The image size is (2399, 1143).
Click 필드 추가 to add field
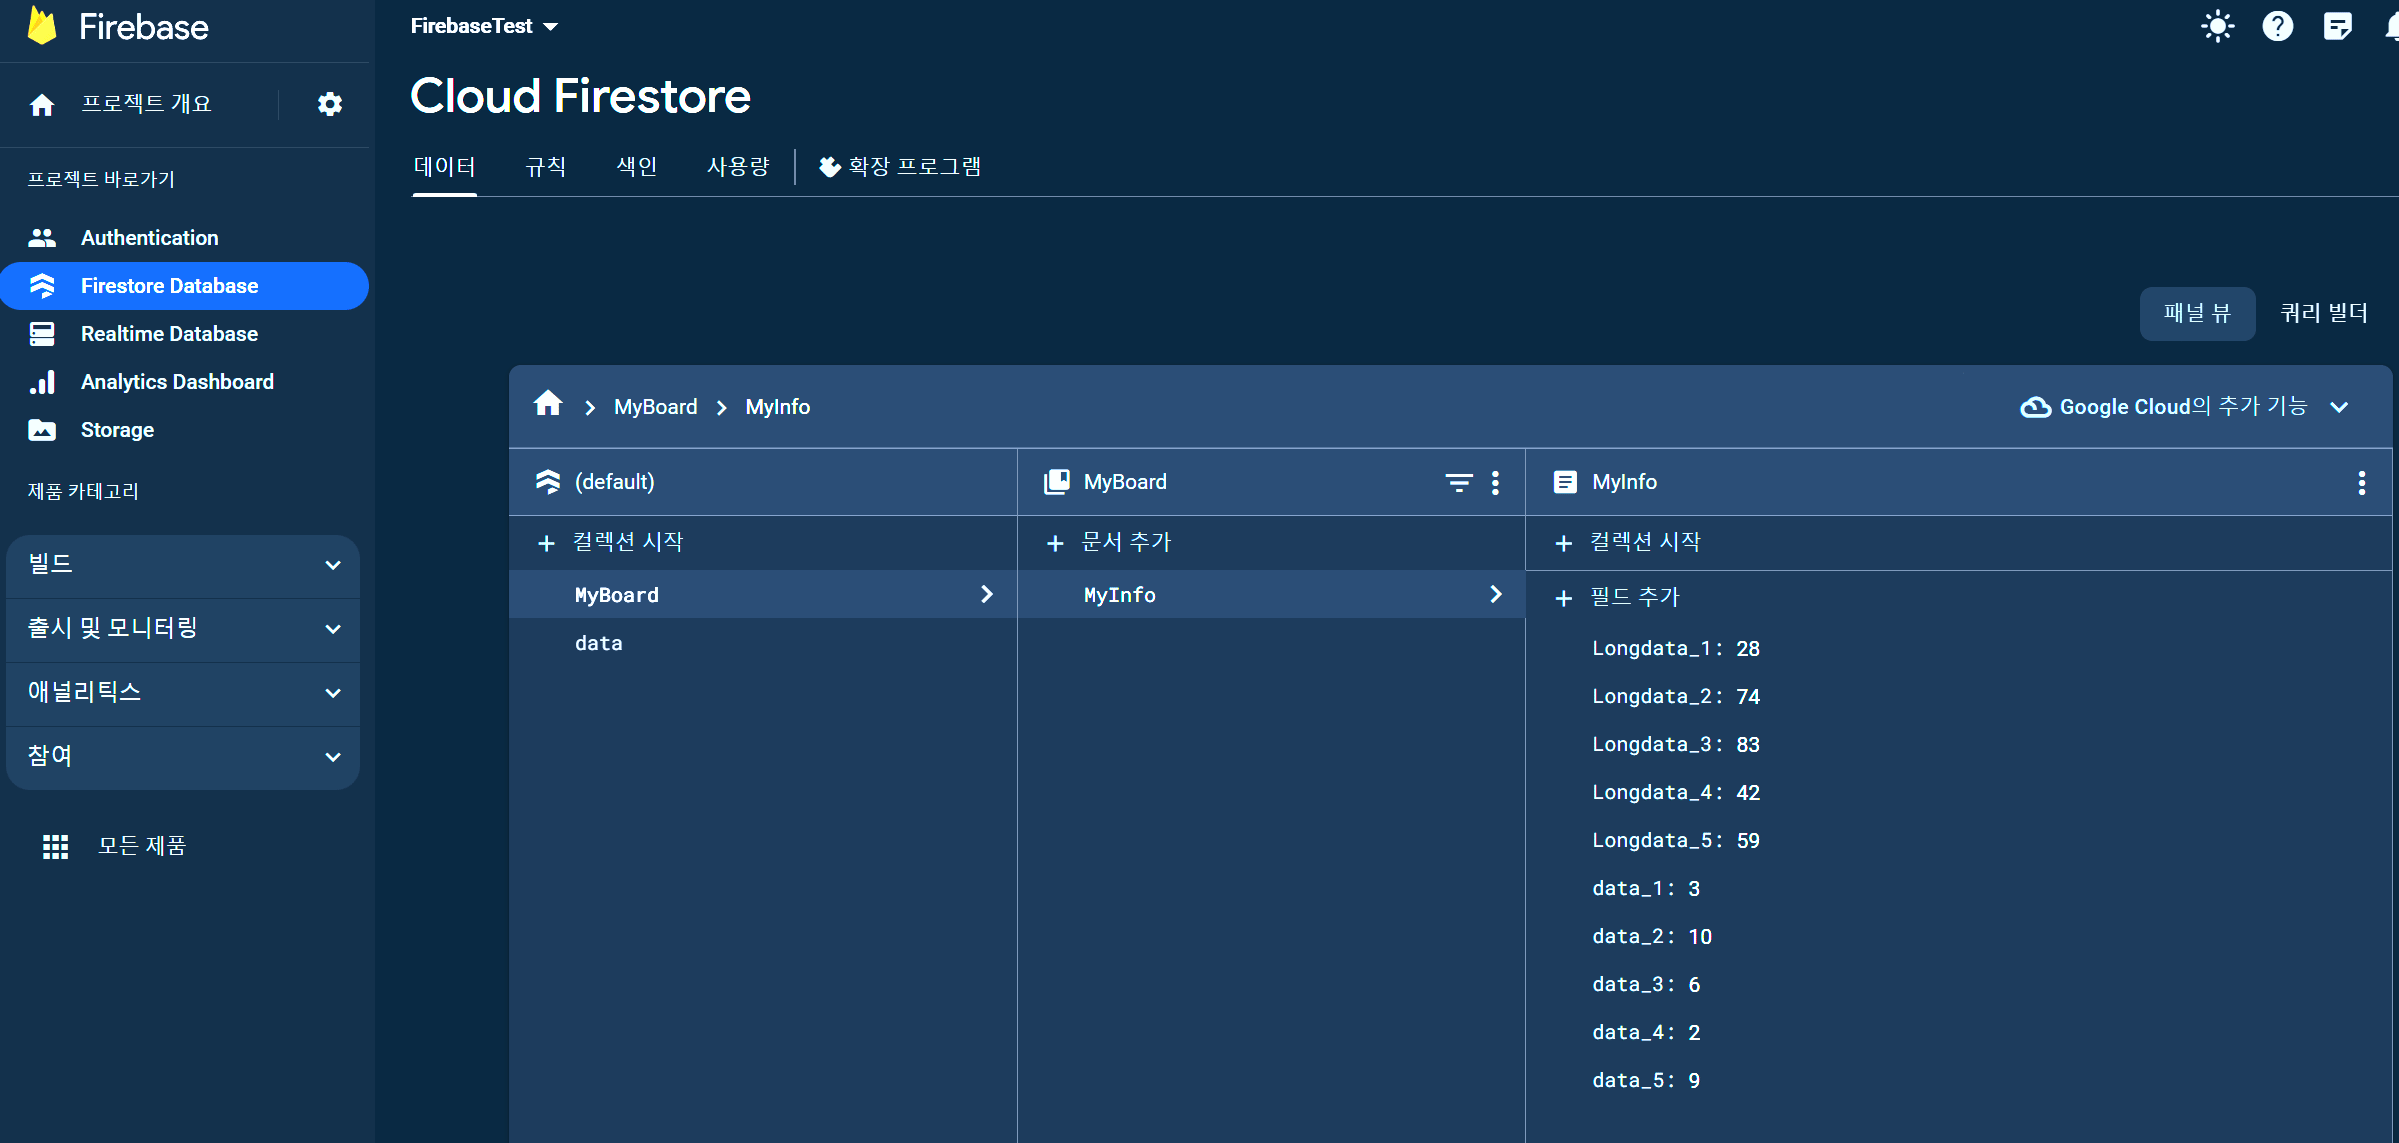1617,598
